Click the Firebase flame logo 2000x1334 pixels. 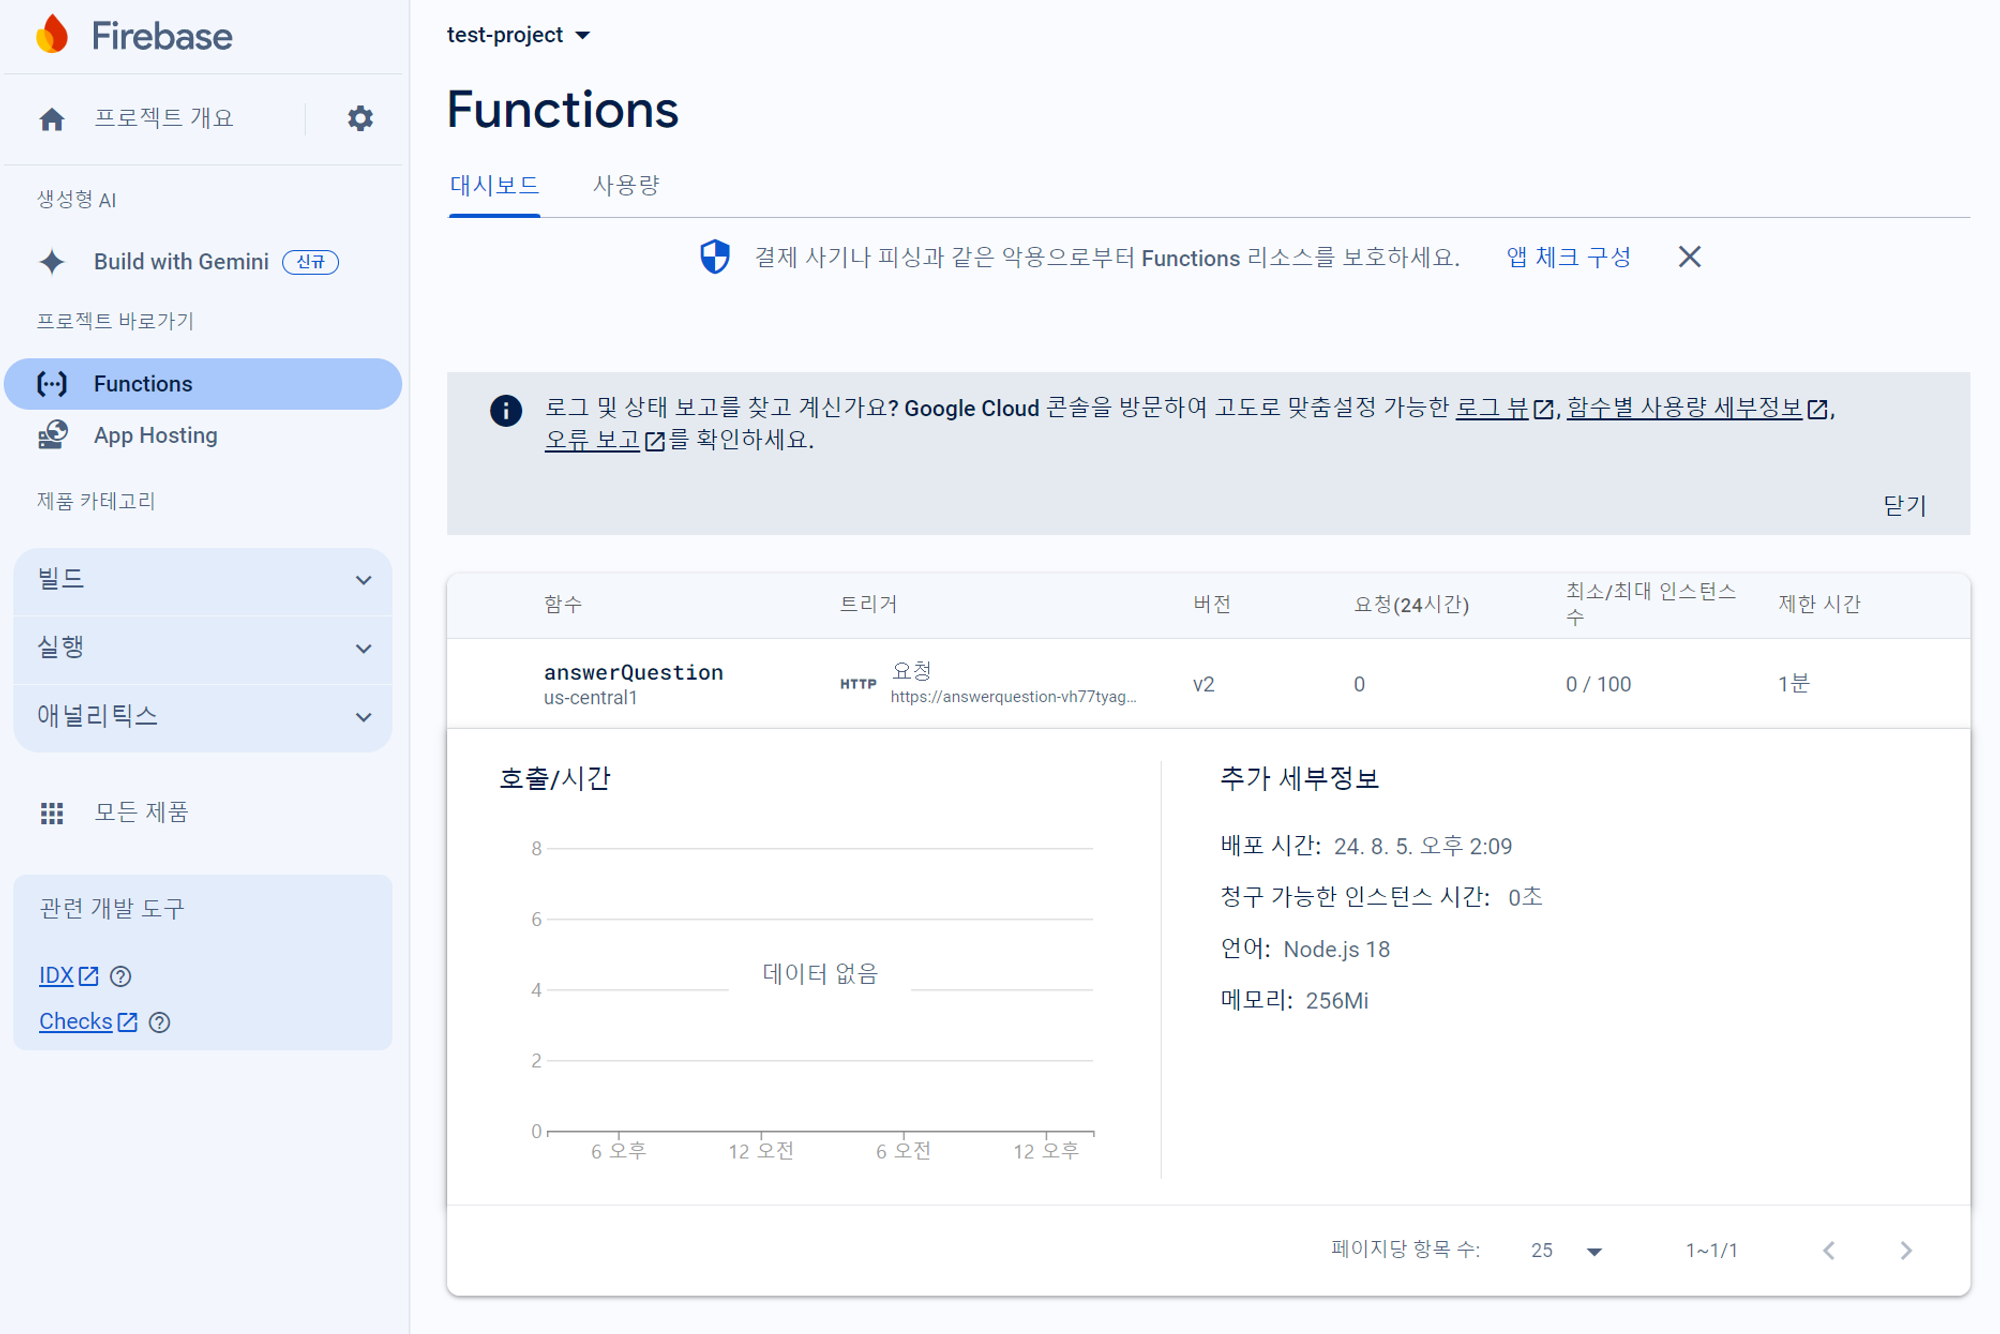click(52, 34)
